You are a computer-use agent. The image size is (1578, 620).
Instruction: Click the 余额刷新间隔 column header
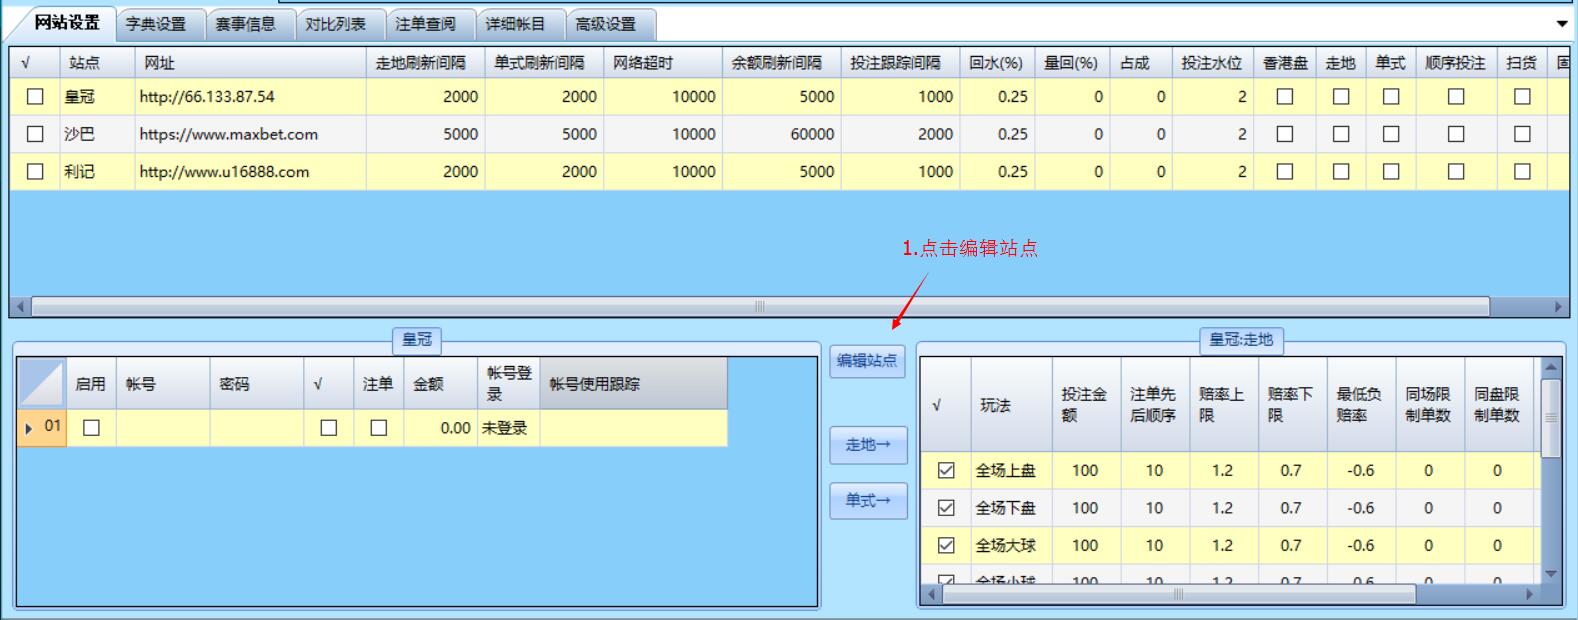pos(781,63)
